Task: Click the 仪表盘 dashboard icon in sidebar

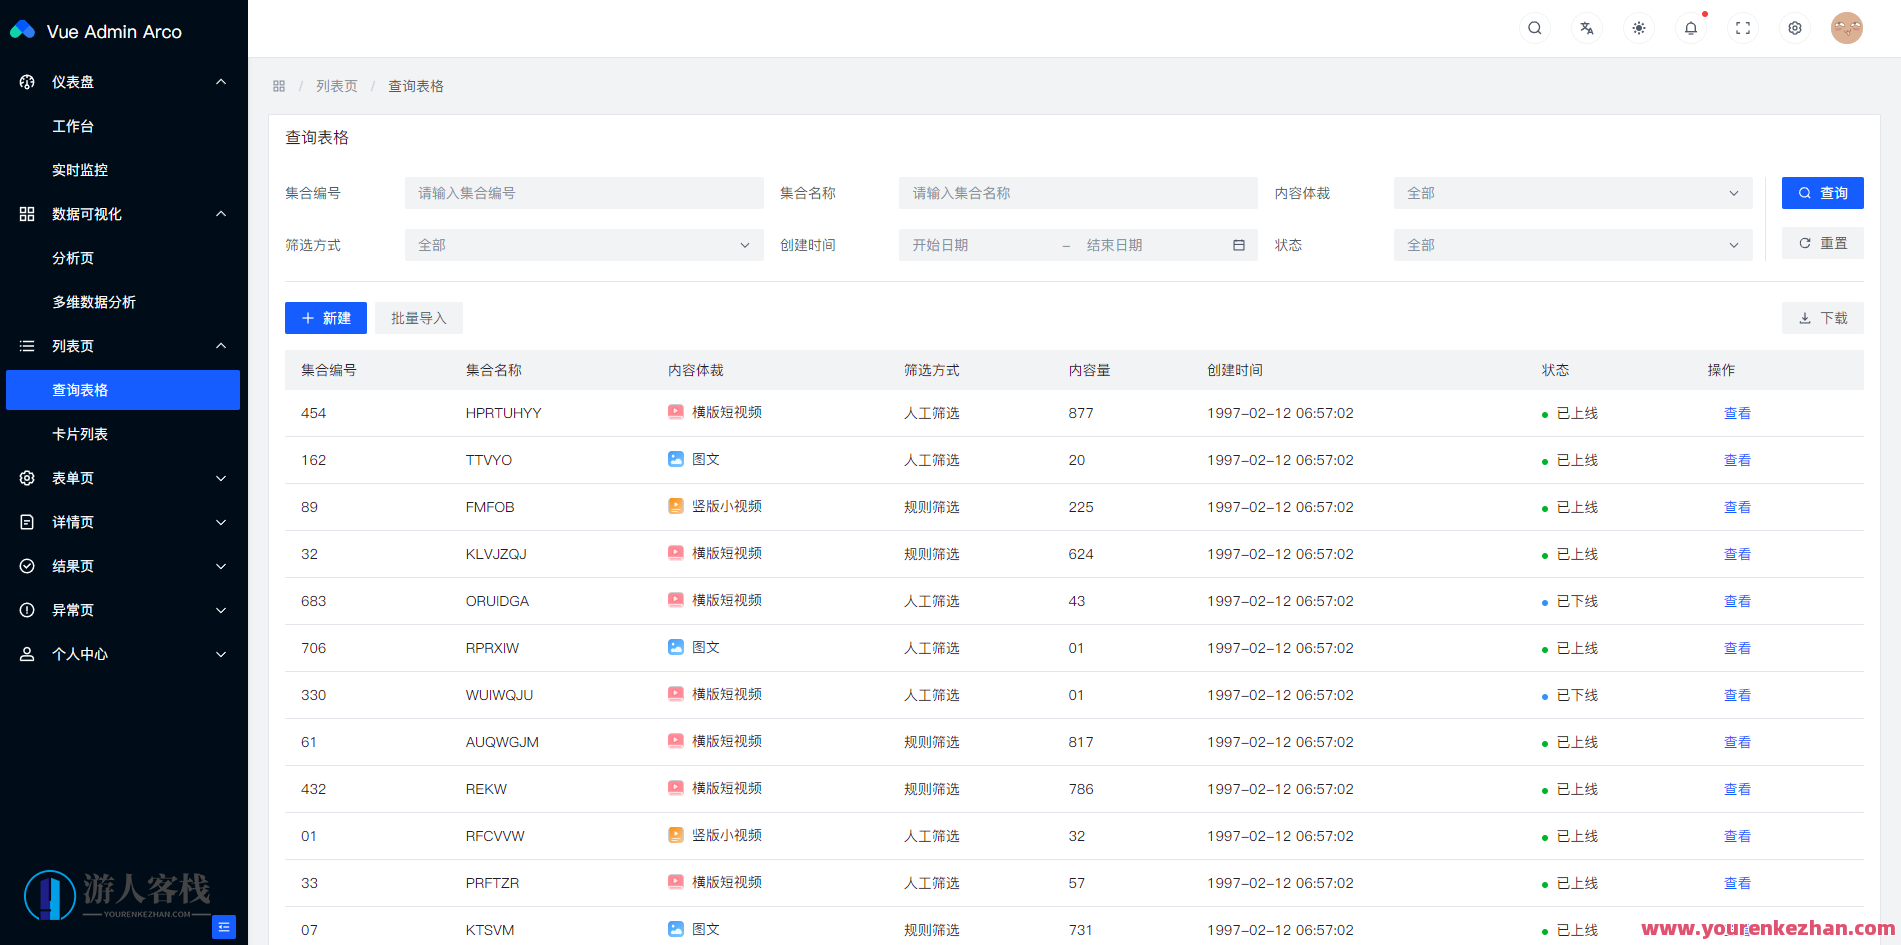Action: coord(26,81)
